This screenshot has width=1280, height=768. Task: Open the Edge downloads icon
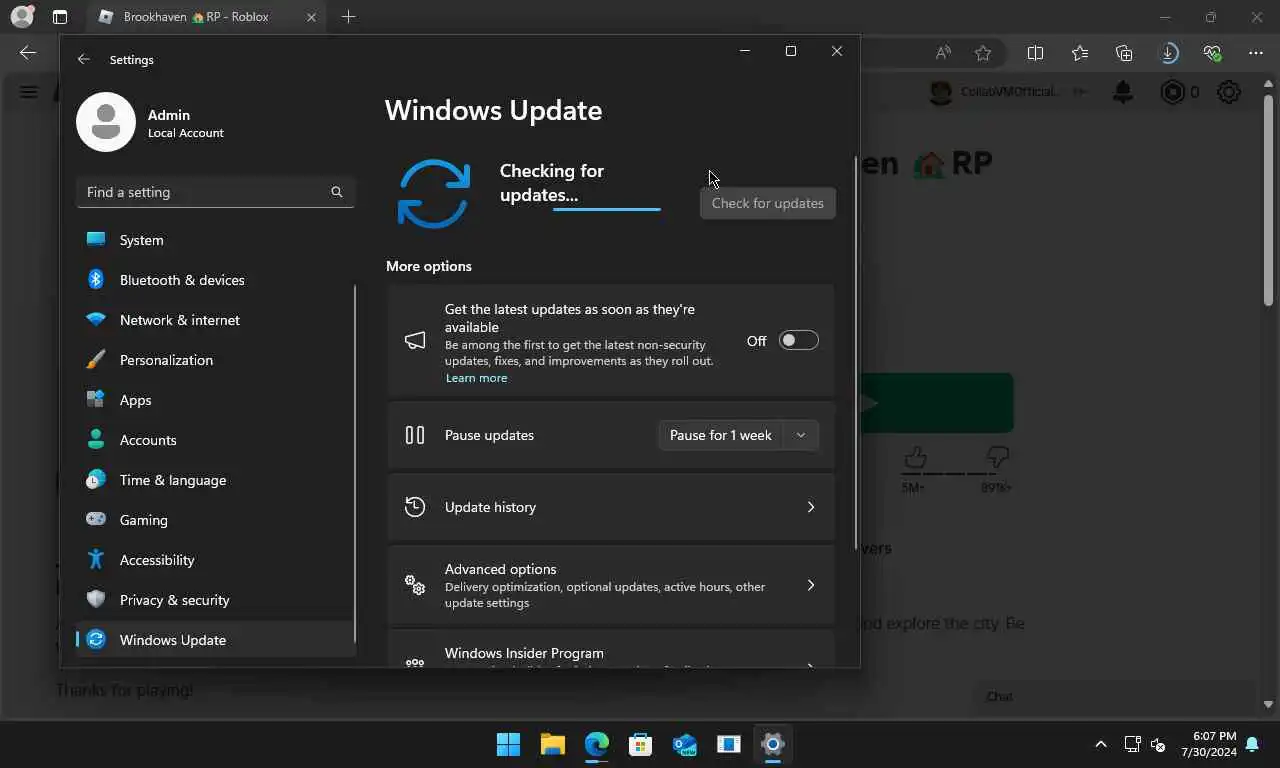[x=1168, y=53]
